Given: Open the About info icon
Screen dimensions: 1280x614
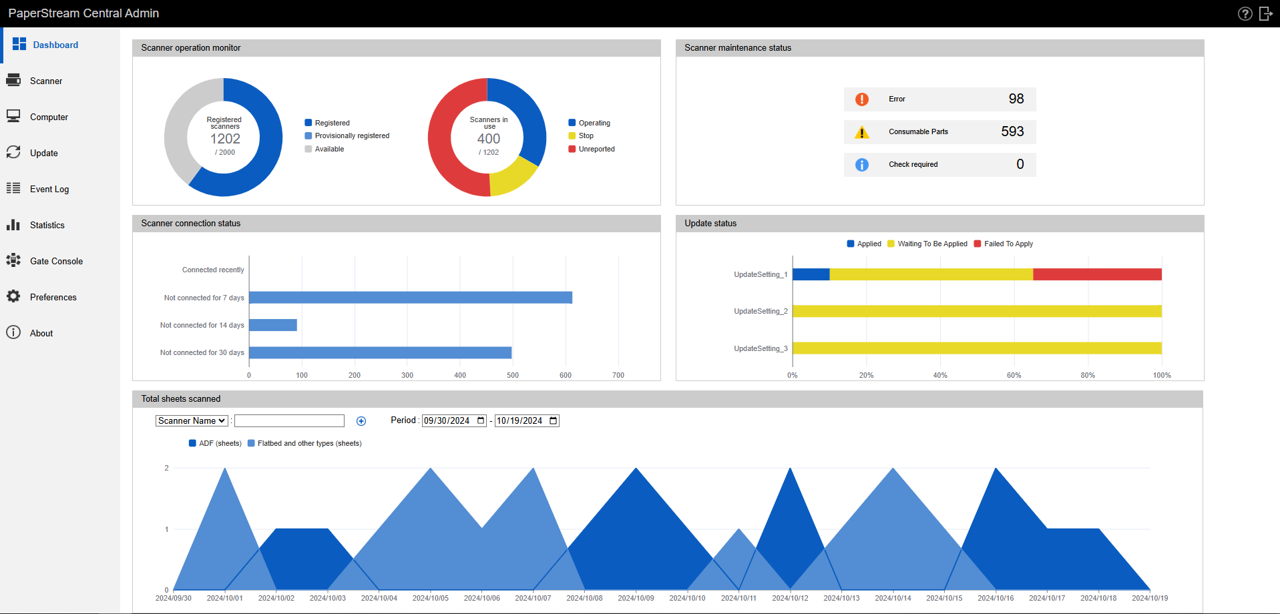Looking at the screenshot, I should point(14,332).
